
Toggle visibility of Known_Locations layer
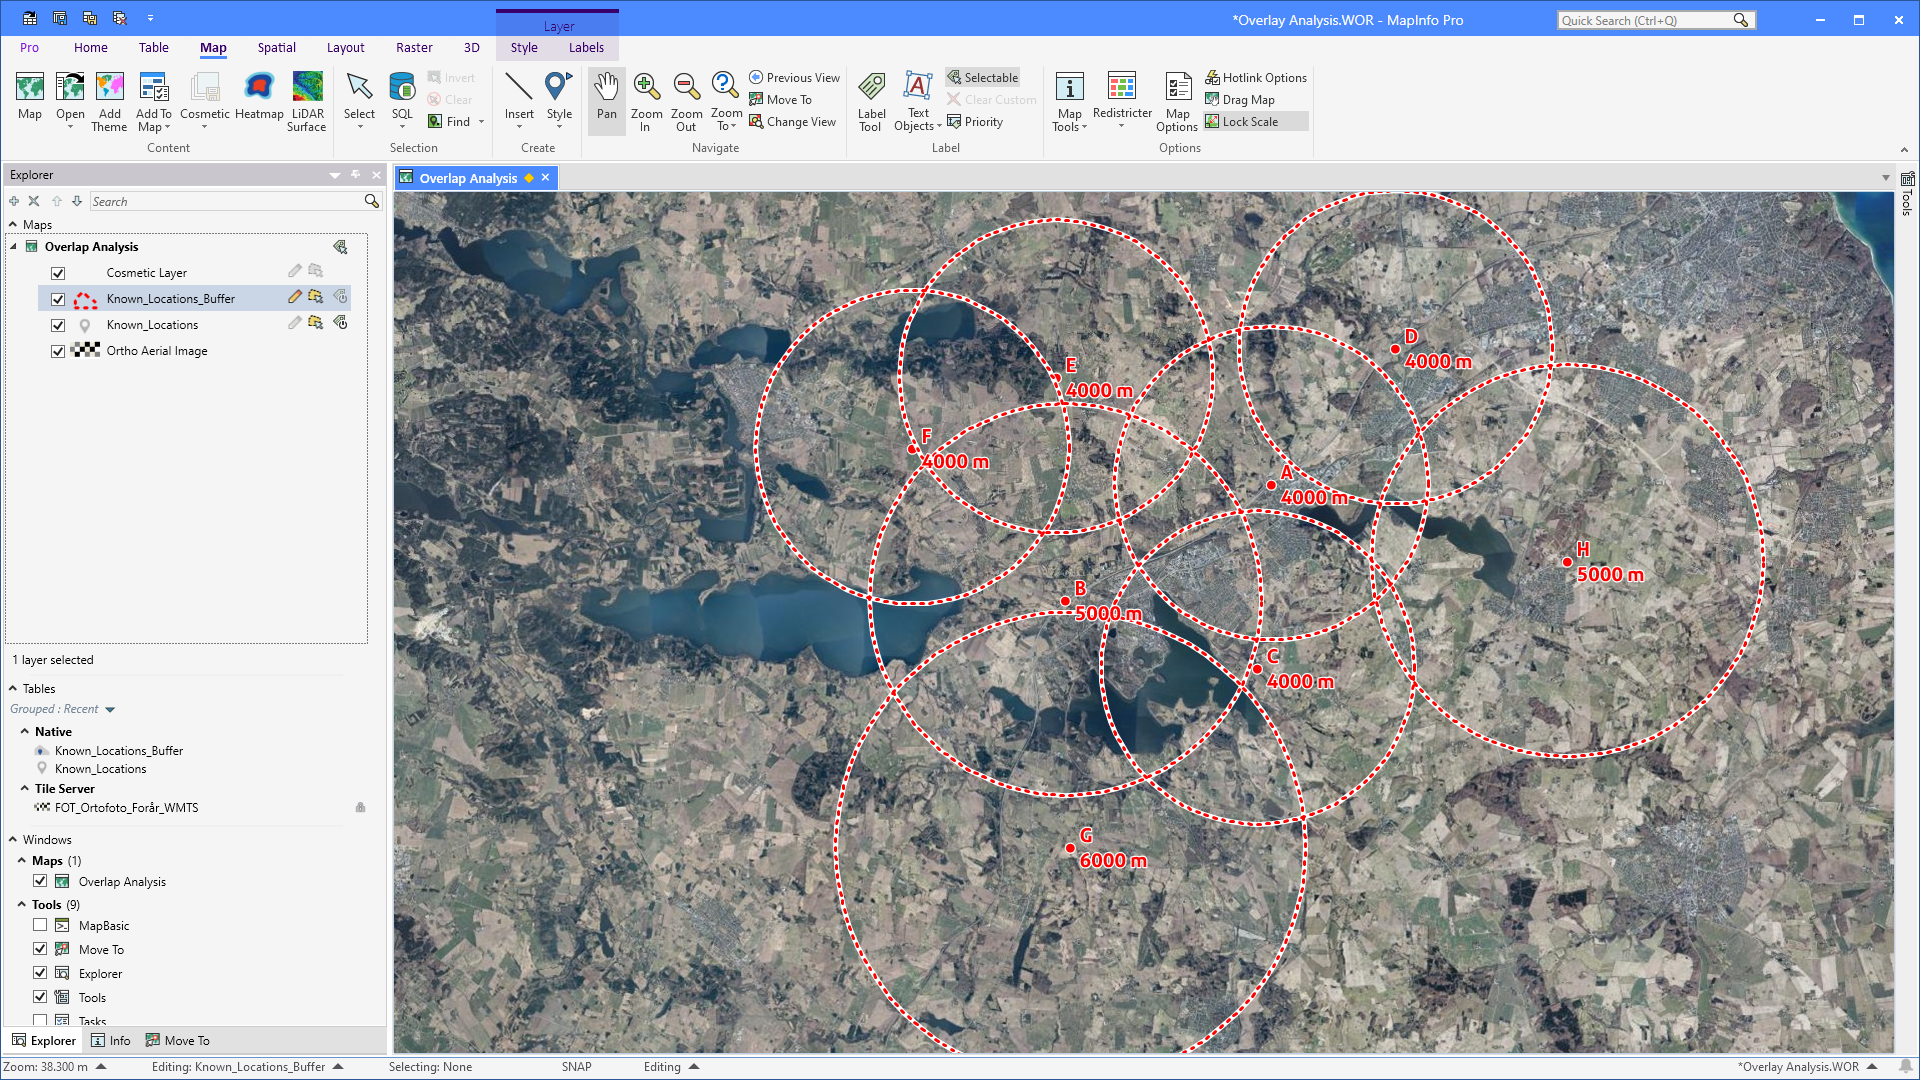click(58, 325)
